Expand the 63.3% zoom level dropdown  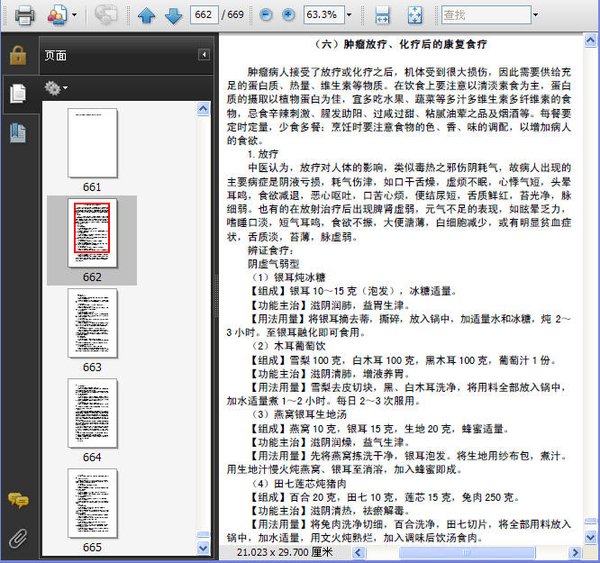pyautogui.click(x=349, y=15)
